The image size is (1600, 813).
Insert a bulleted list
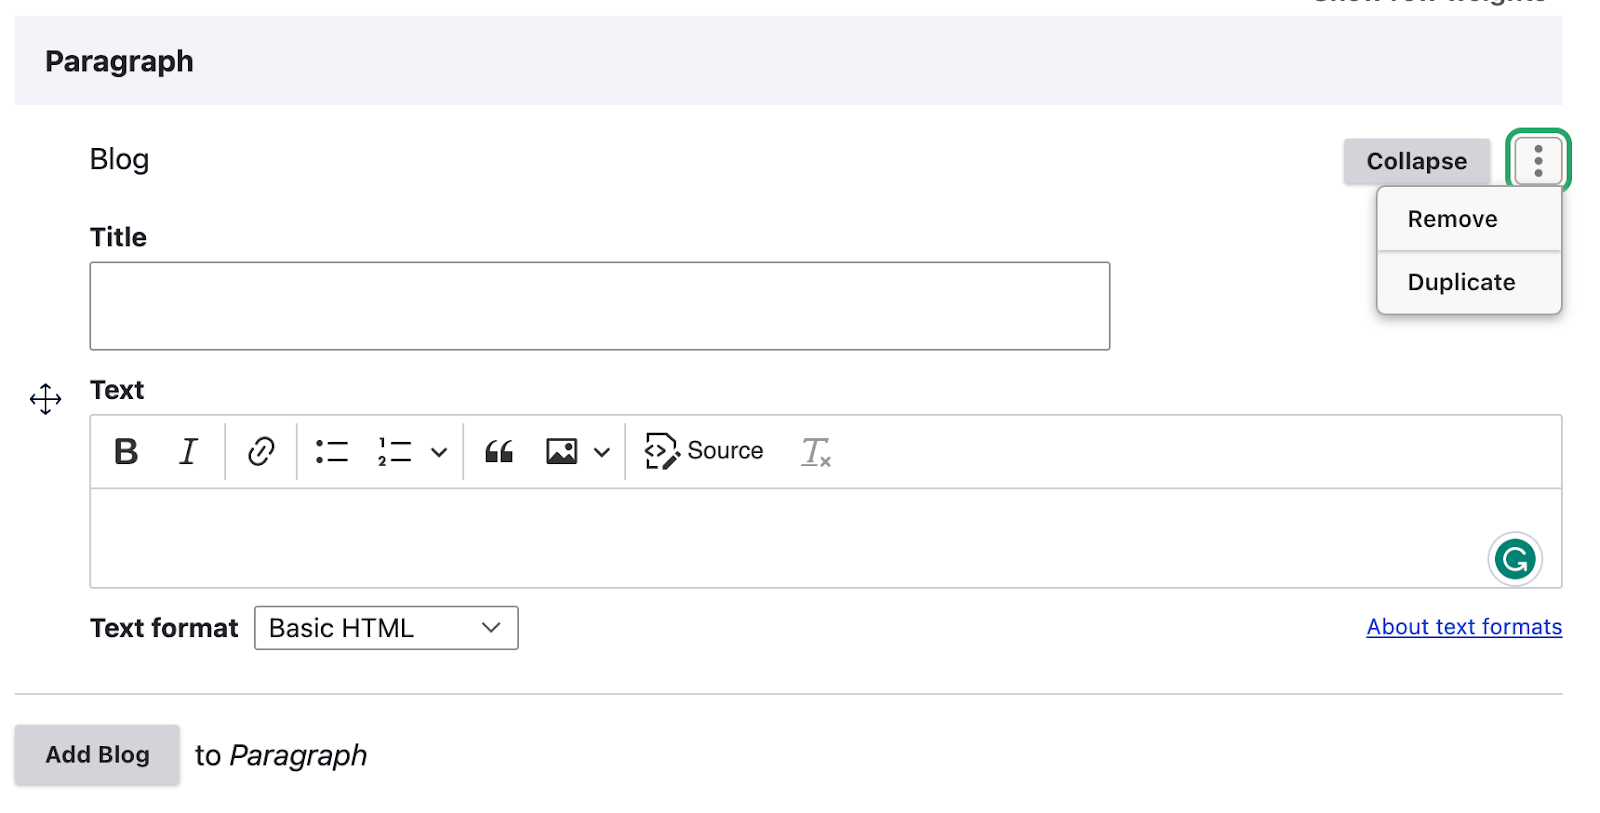pyautogui.click(x=332, y=452)
